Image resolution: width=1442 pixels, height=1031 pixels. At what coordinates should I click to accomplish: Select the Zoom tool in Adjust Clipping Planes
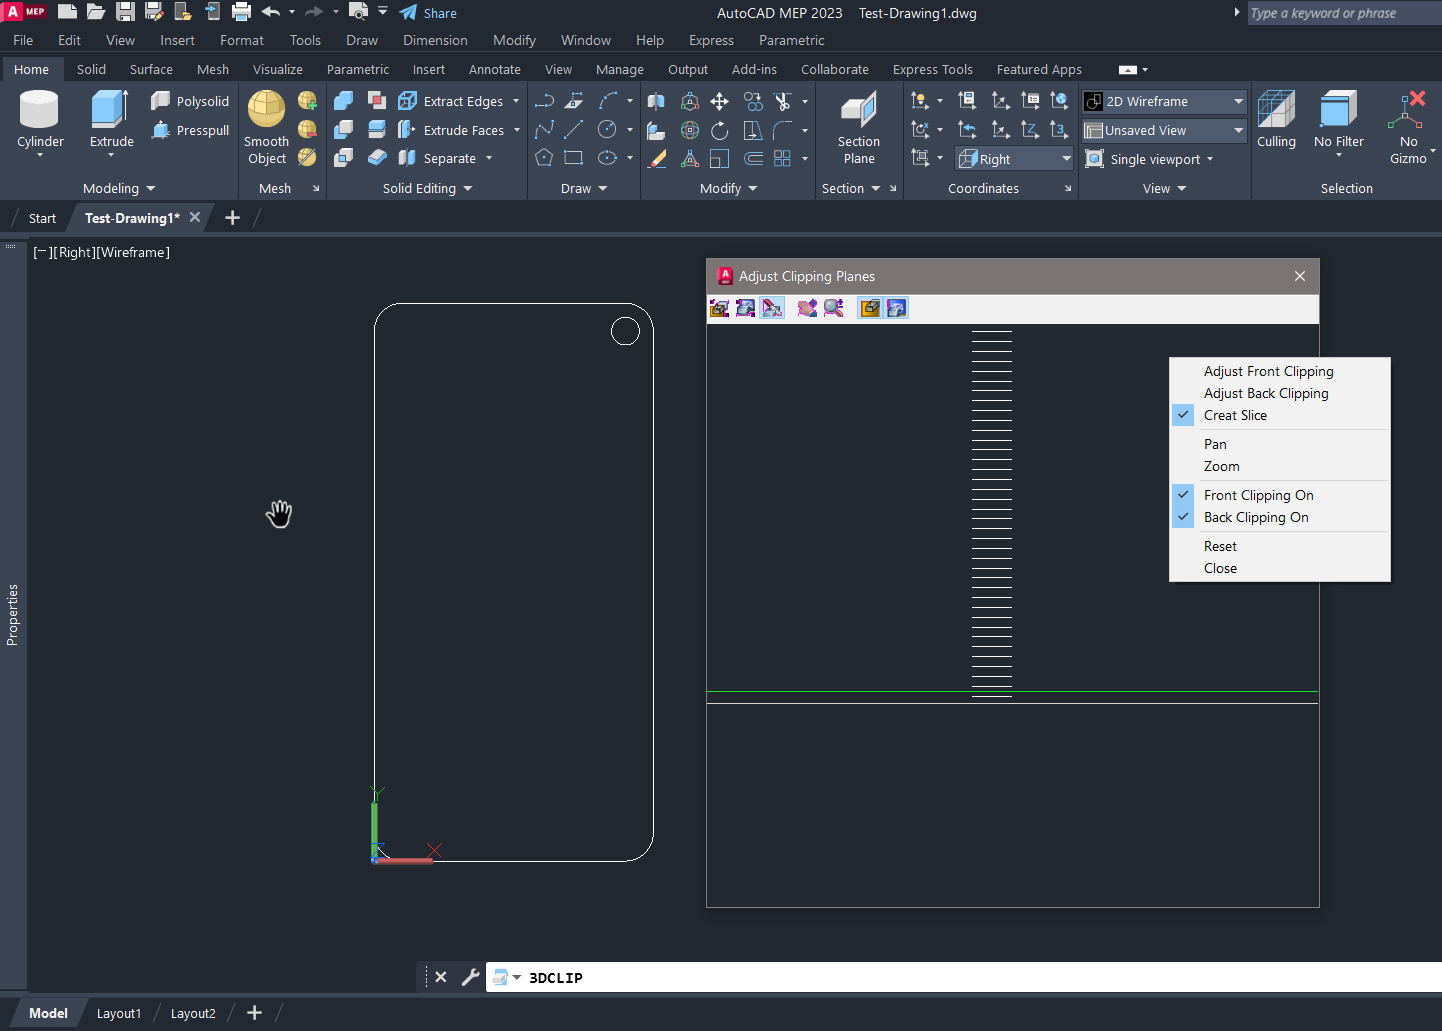click(x=1221, y=466)
